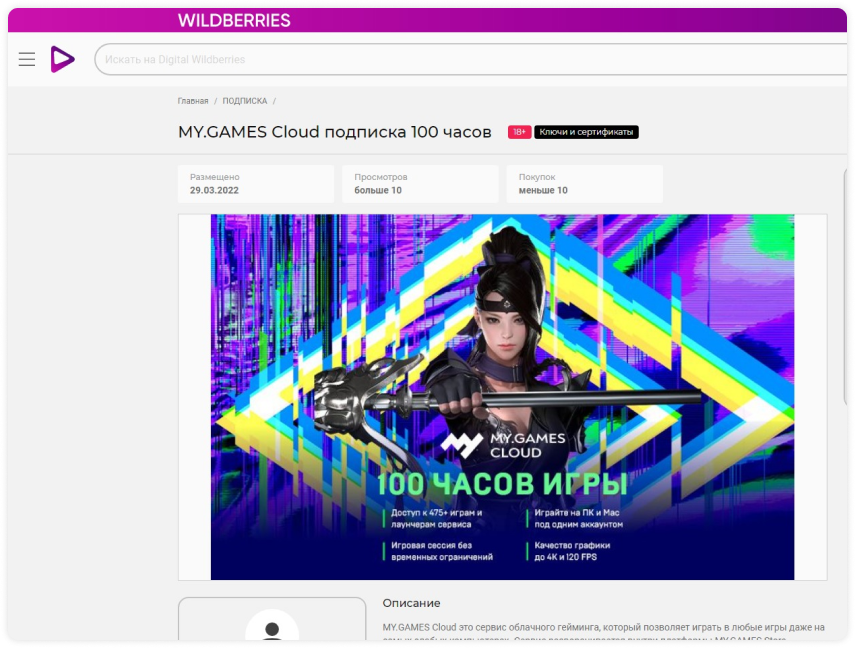Open the hamburger menu

[27, 59]
